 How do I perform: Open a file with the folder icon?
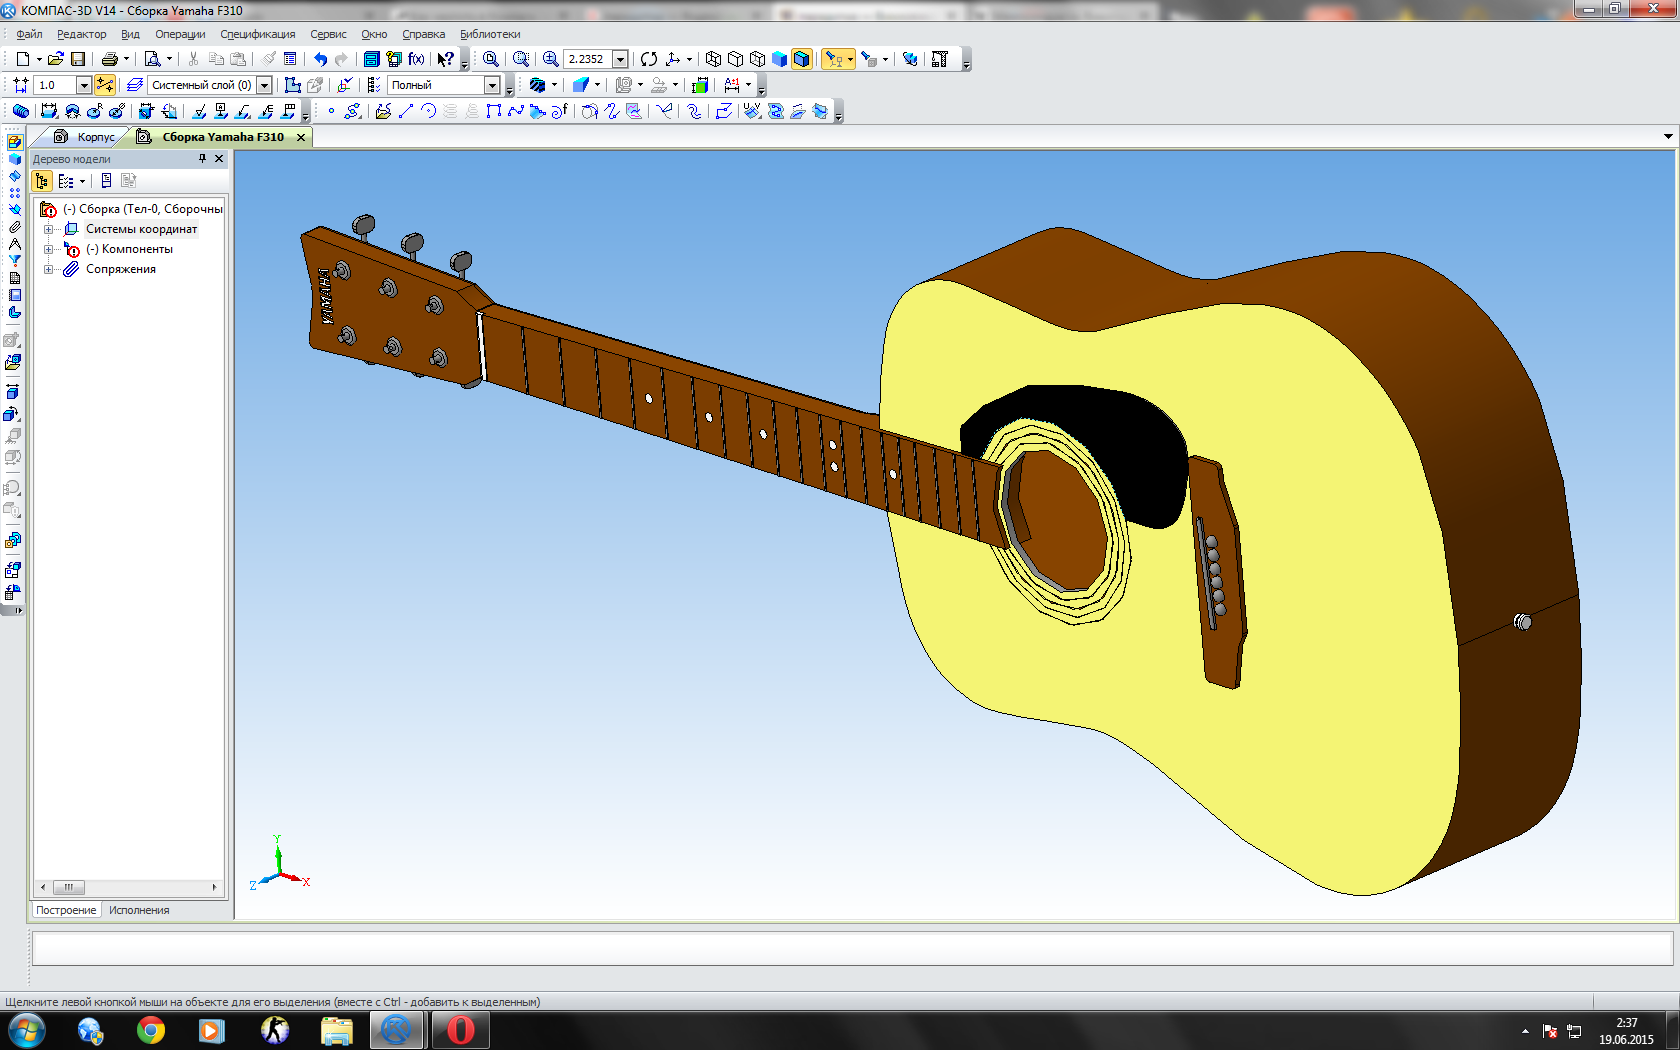[x=56, y=59]
